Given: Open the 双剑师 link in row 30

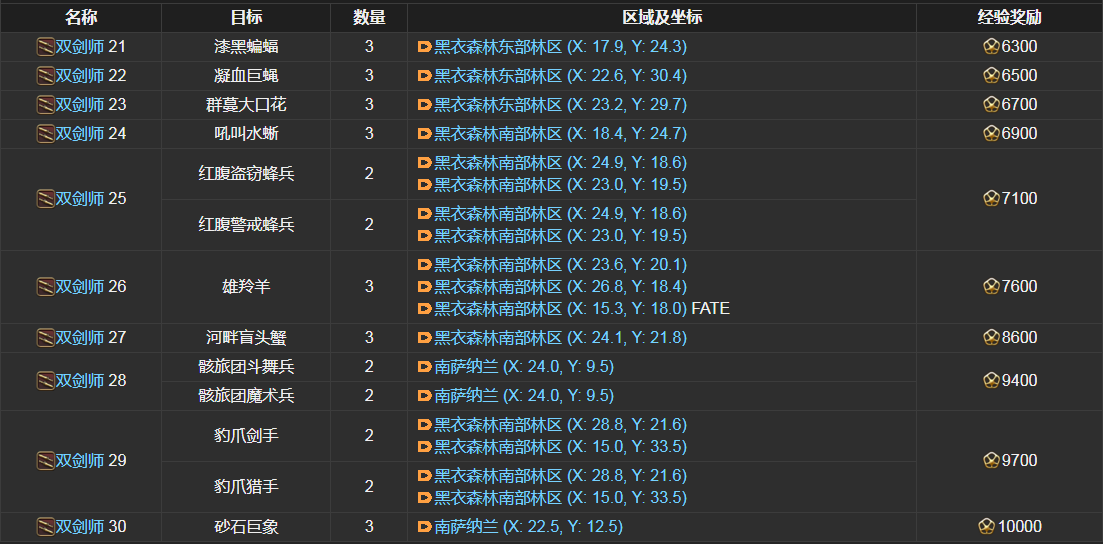Looking at the screenshot, I should 80,526.
